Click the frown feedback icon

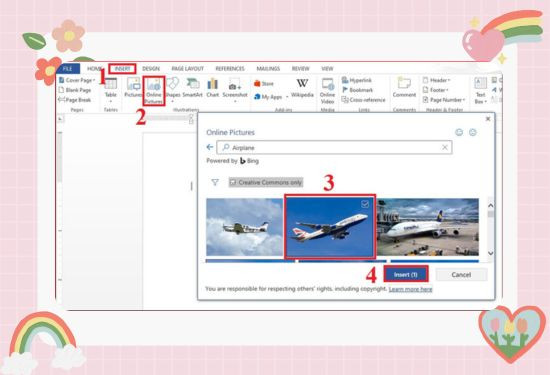coord(473,132)
